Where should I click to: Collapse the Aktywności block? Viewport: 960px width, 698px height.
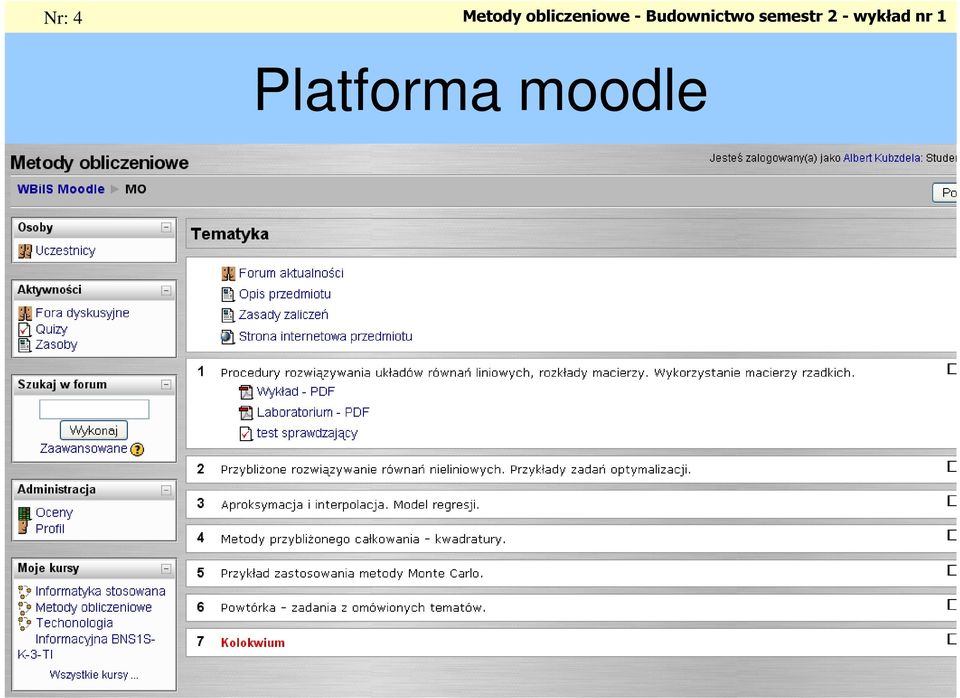(x=166, y=290)
